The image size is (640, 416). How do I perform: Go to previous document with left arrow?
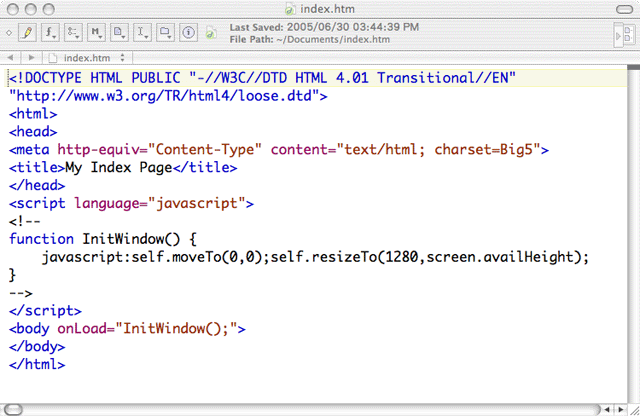tap(10, 58)
